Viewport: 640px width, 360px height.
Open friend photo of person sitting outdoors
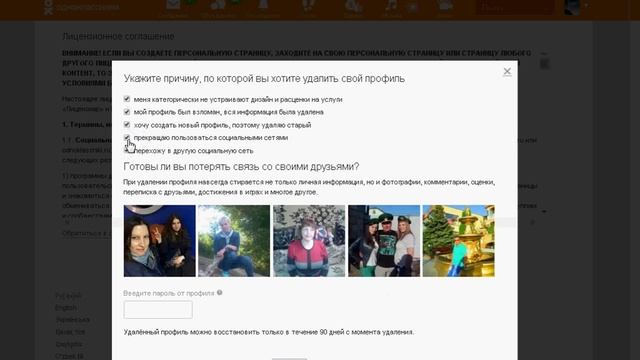[234, 241]
